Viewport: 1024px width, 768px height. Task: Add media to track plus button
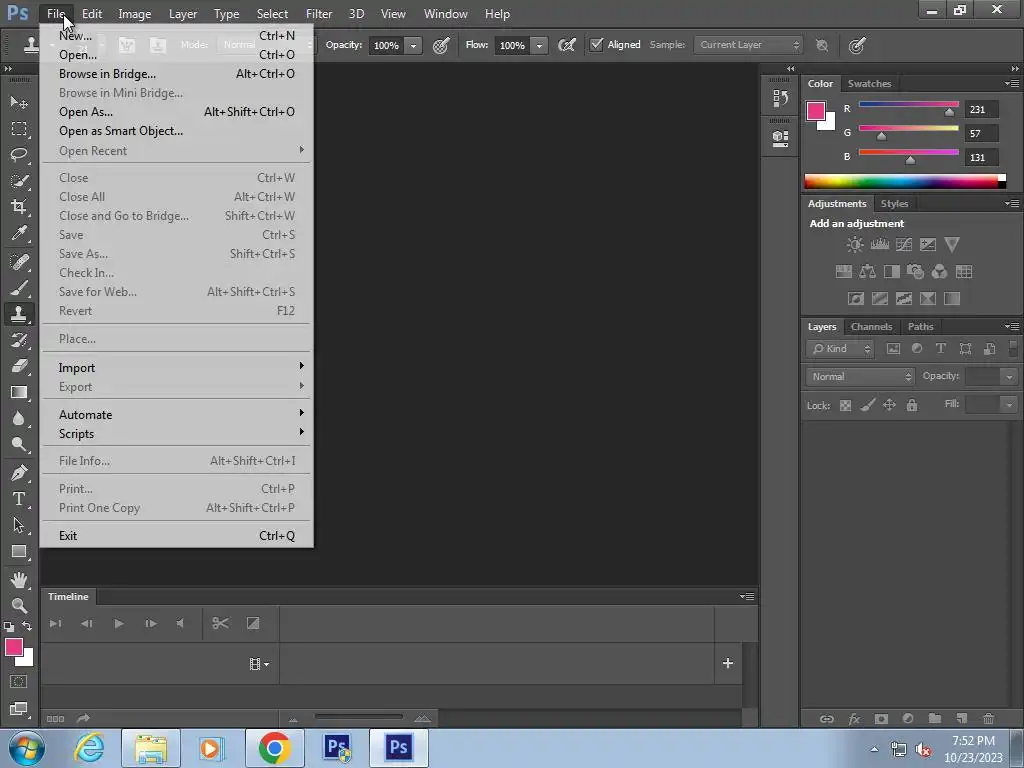tap(728, 663)
